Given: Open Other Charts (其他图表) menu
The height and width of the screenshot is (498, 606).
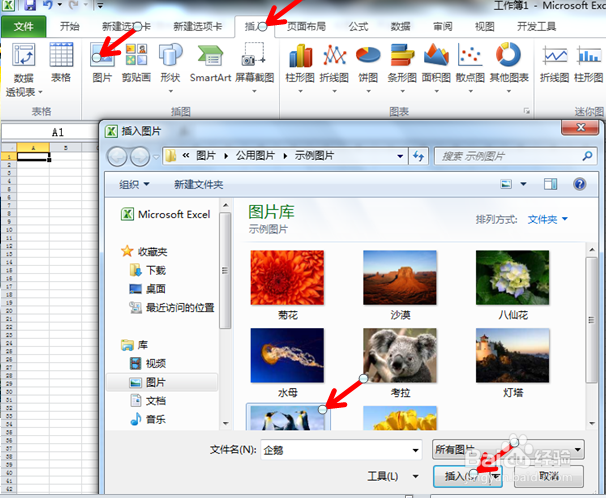Looking at the screenshot, I should click(x=509, y=68).
